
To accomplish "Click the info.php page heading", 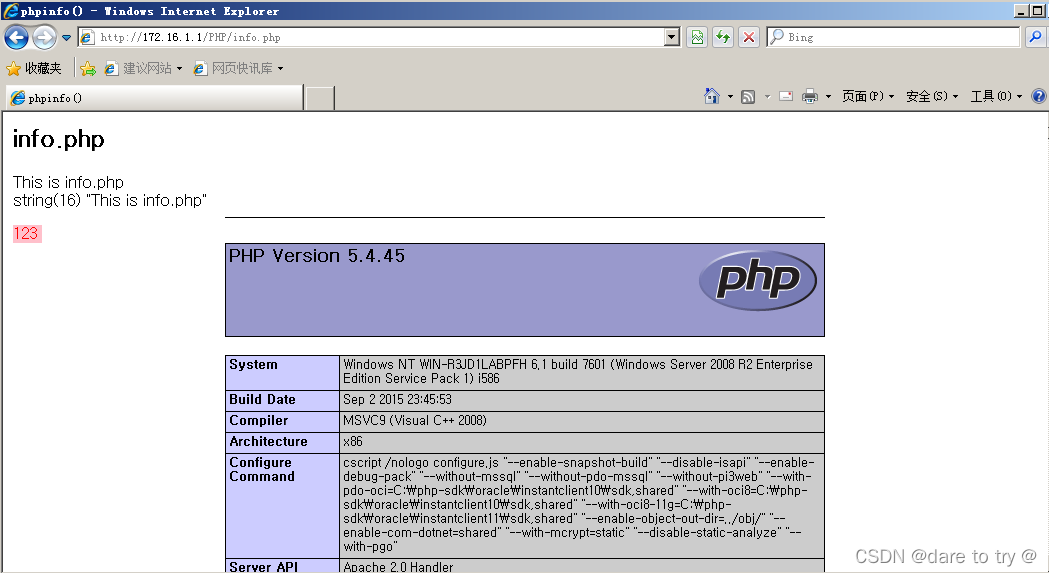I will tap(59, 139).
